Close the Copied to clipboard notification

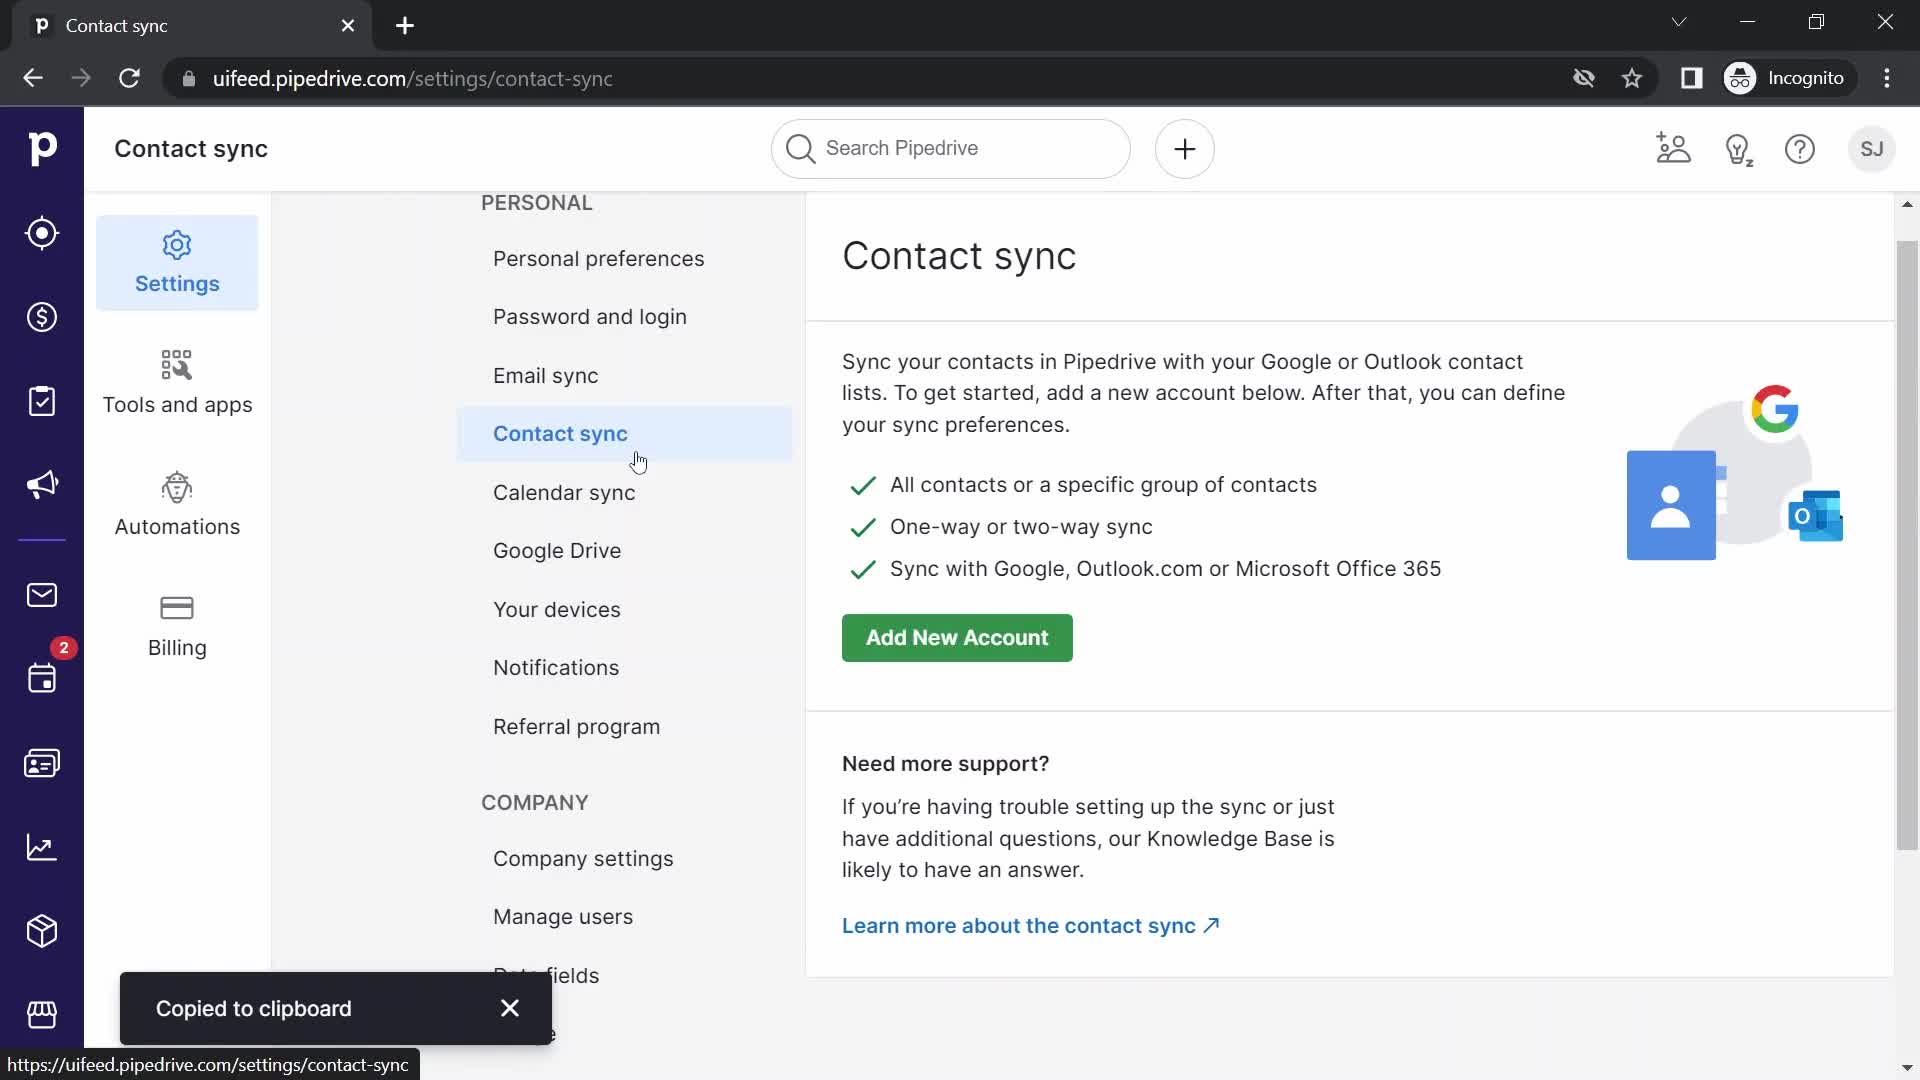[x=510, y=1009]
